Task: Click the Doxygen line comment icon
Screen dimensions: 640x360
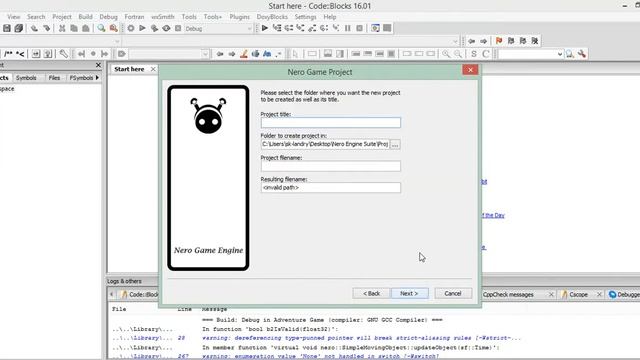Action: pyautogui.click(x=20, y=54)
